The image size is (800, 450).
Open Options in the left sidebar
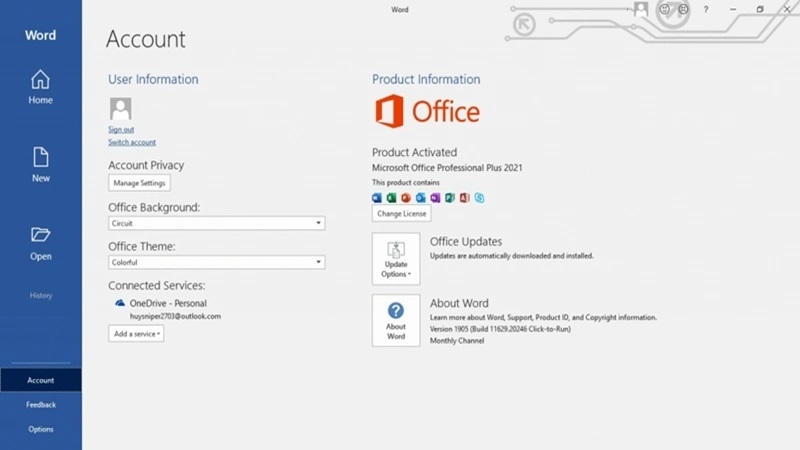pos(41,429)
